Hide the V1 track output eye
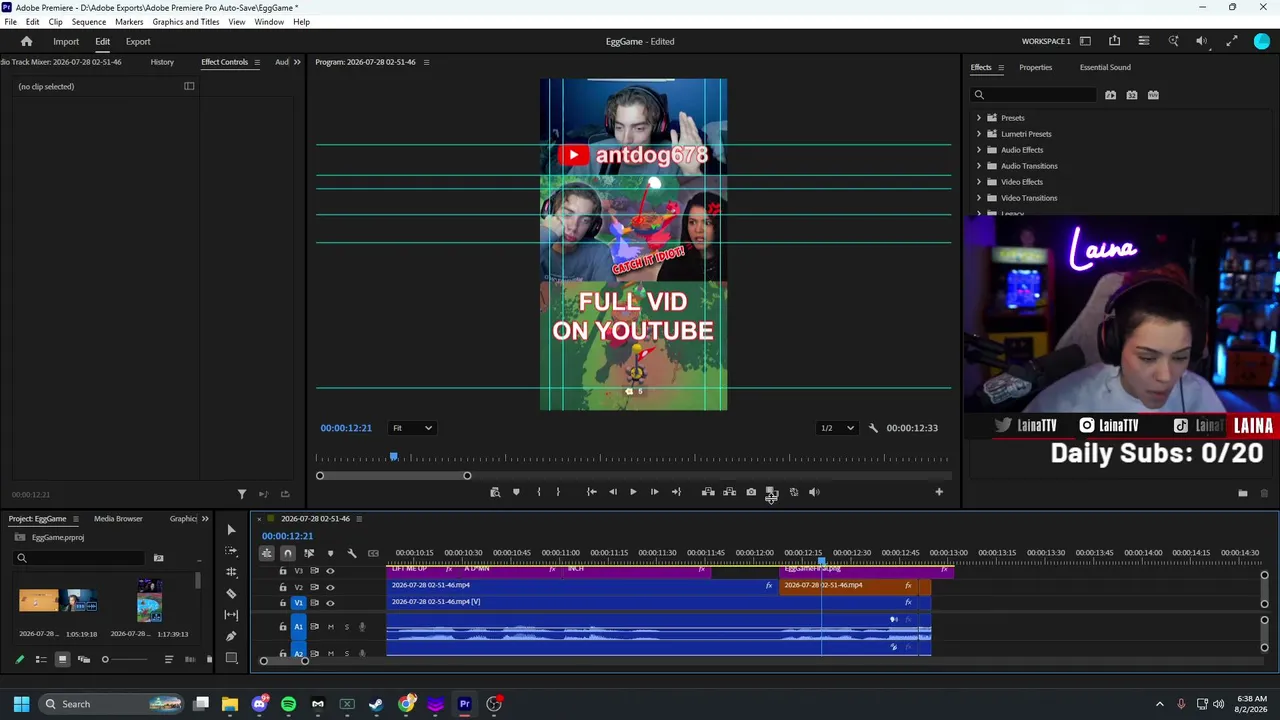The height and width of the screenshot is (720, 1280). pos(330,603)
